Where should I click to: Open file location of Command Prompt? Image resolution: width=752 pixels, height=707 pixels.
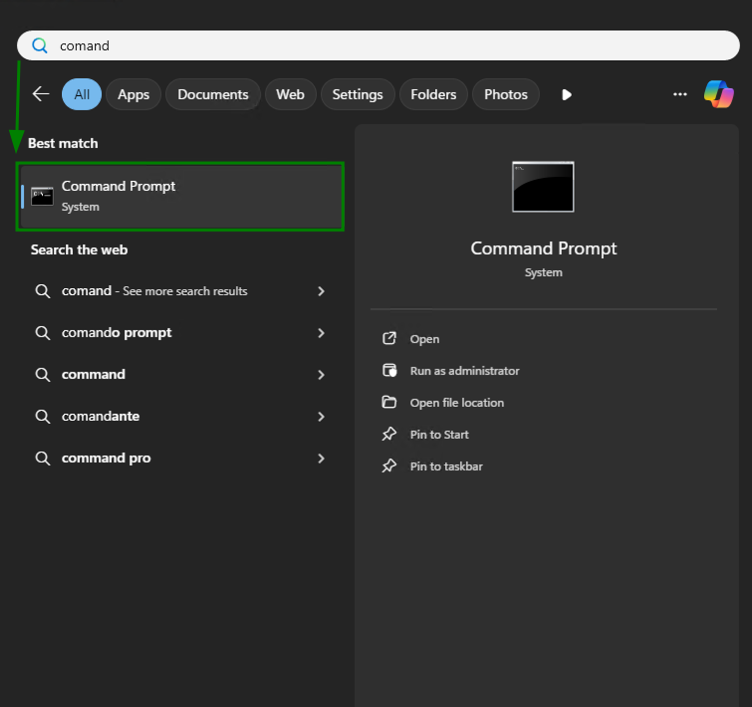(456, 403)
